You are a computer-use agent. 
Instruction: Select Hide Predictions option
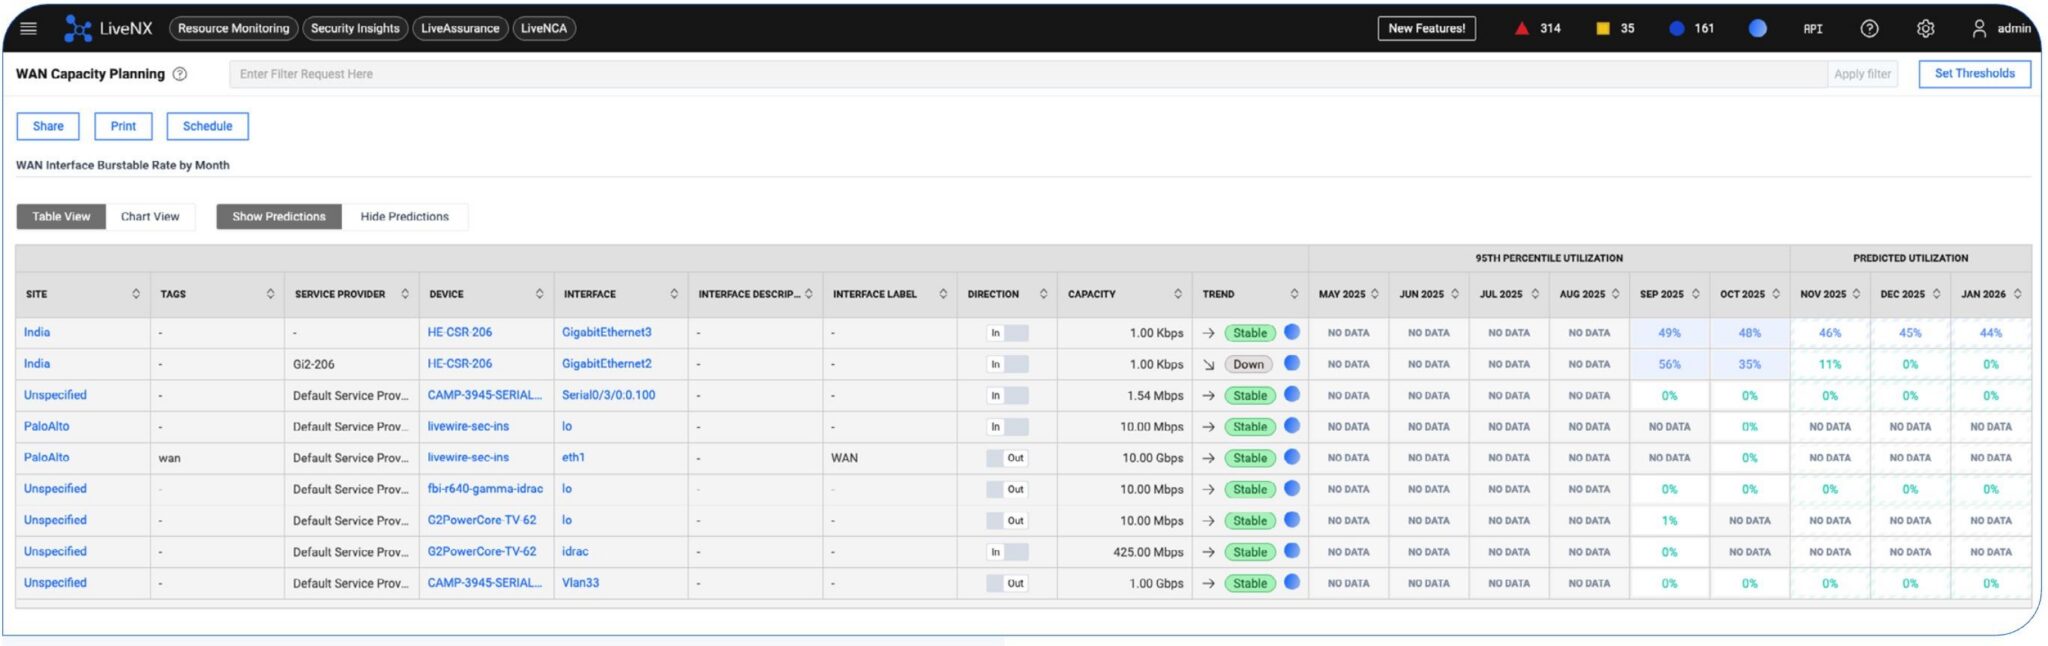click(405, 216)
